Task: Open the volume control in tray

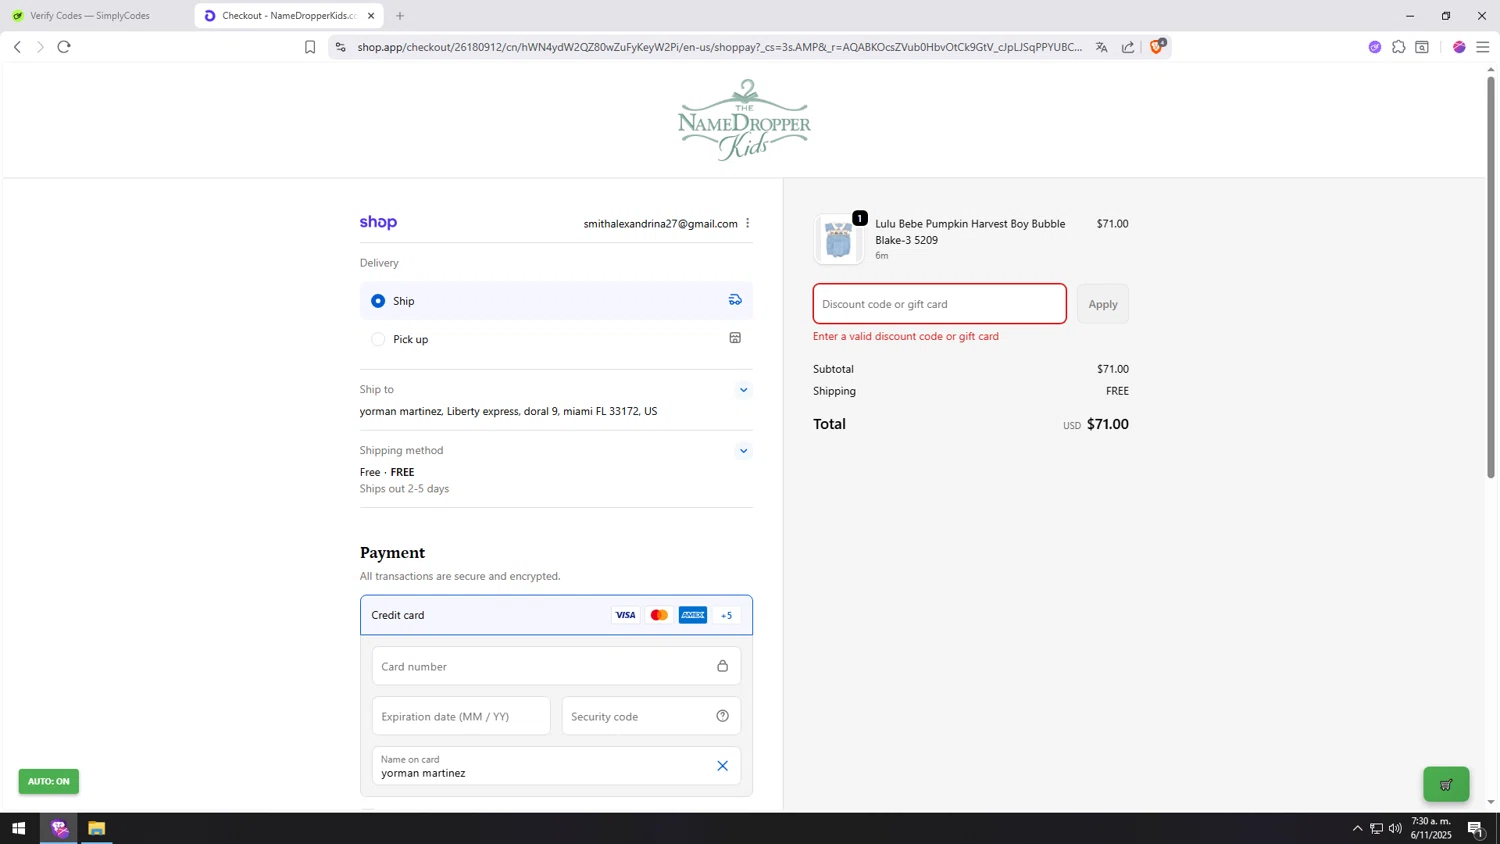Action: click(x=1395, y=829)
